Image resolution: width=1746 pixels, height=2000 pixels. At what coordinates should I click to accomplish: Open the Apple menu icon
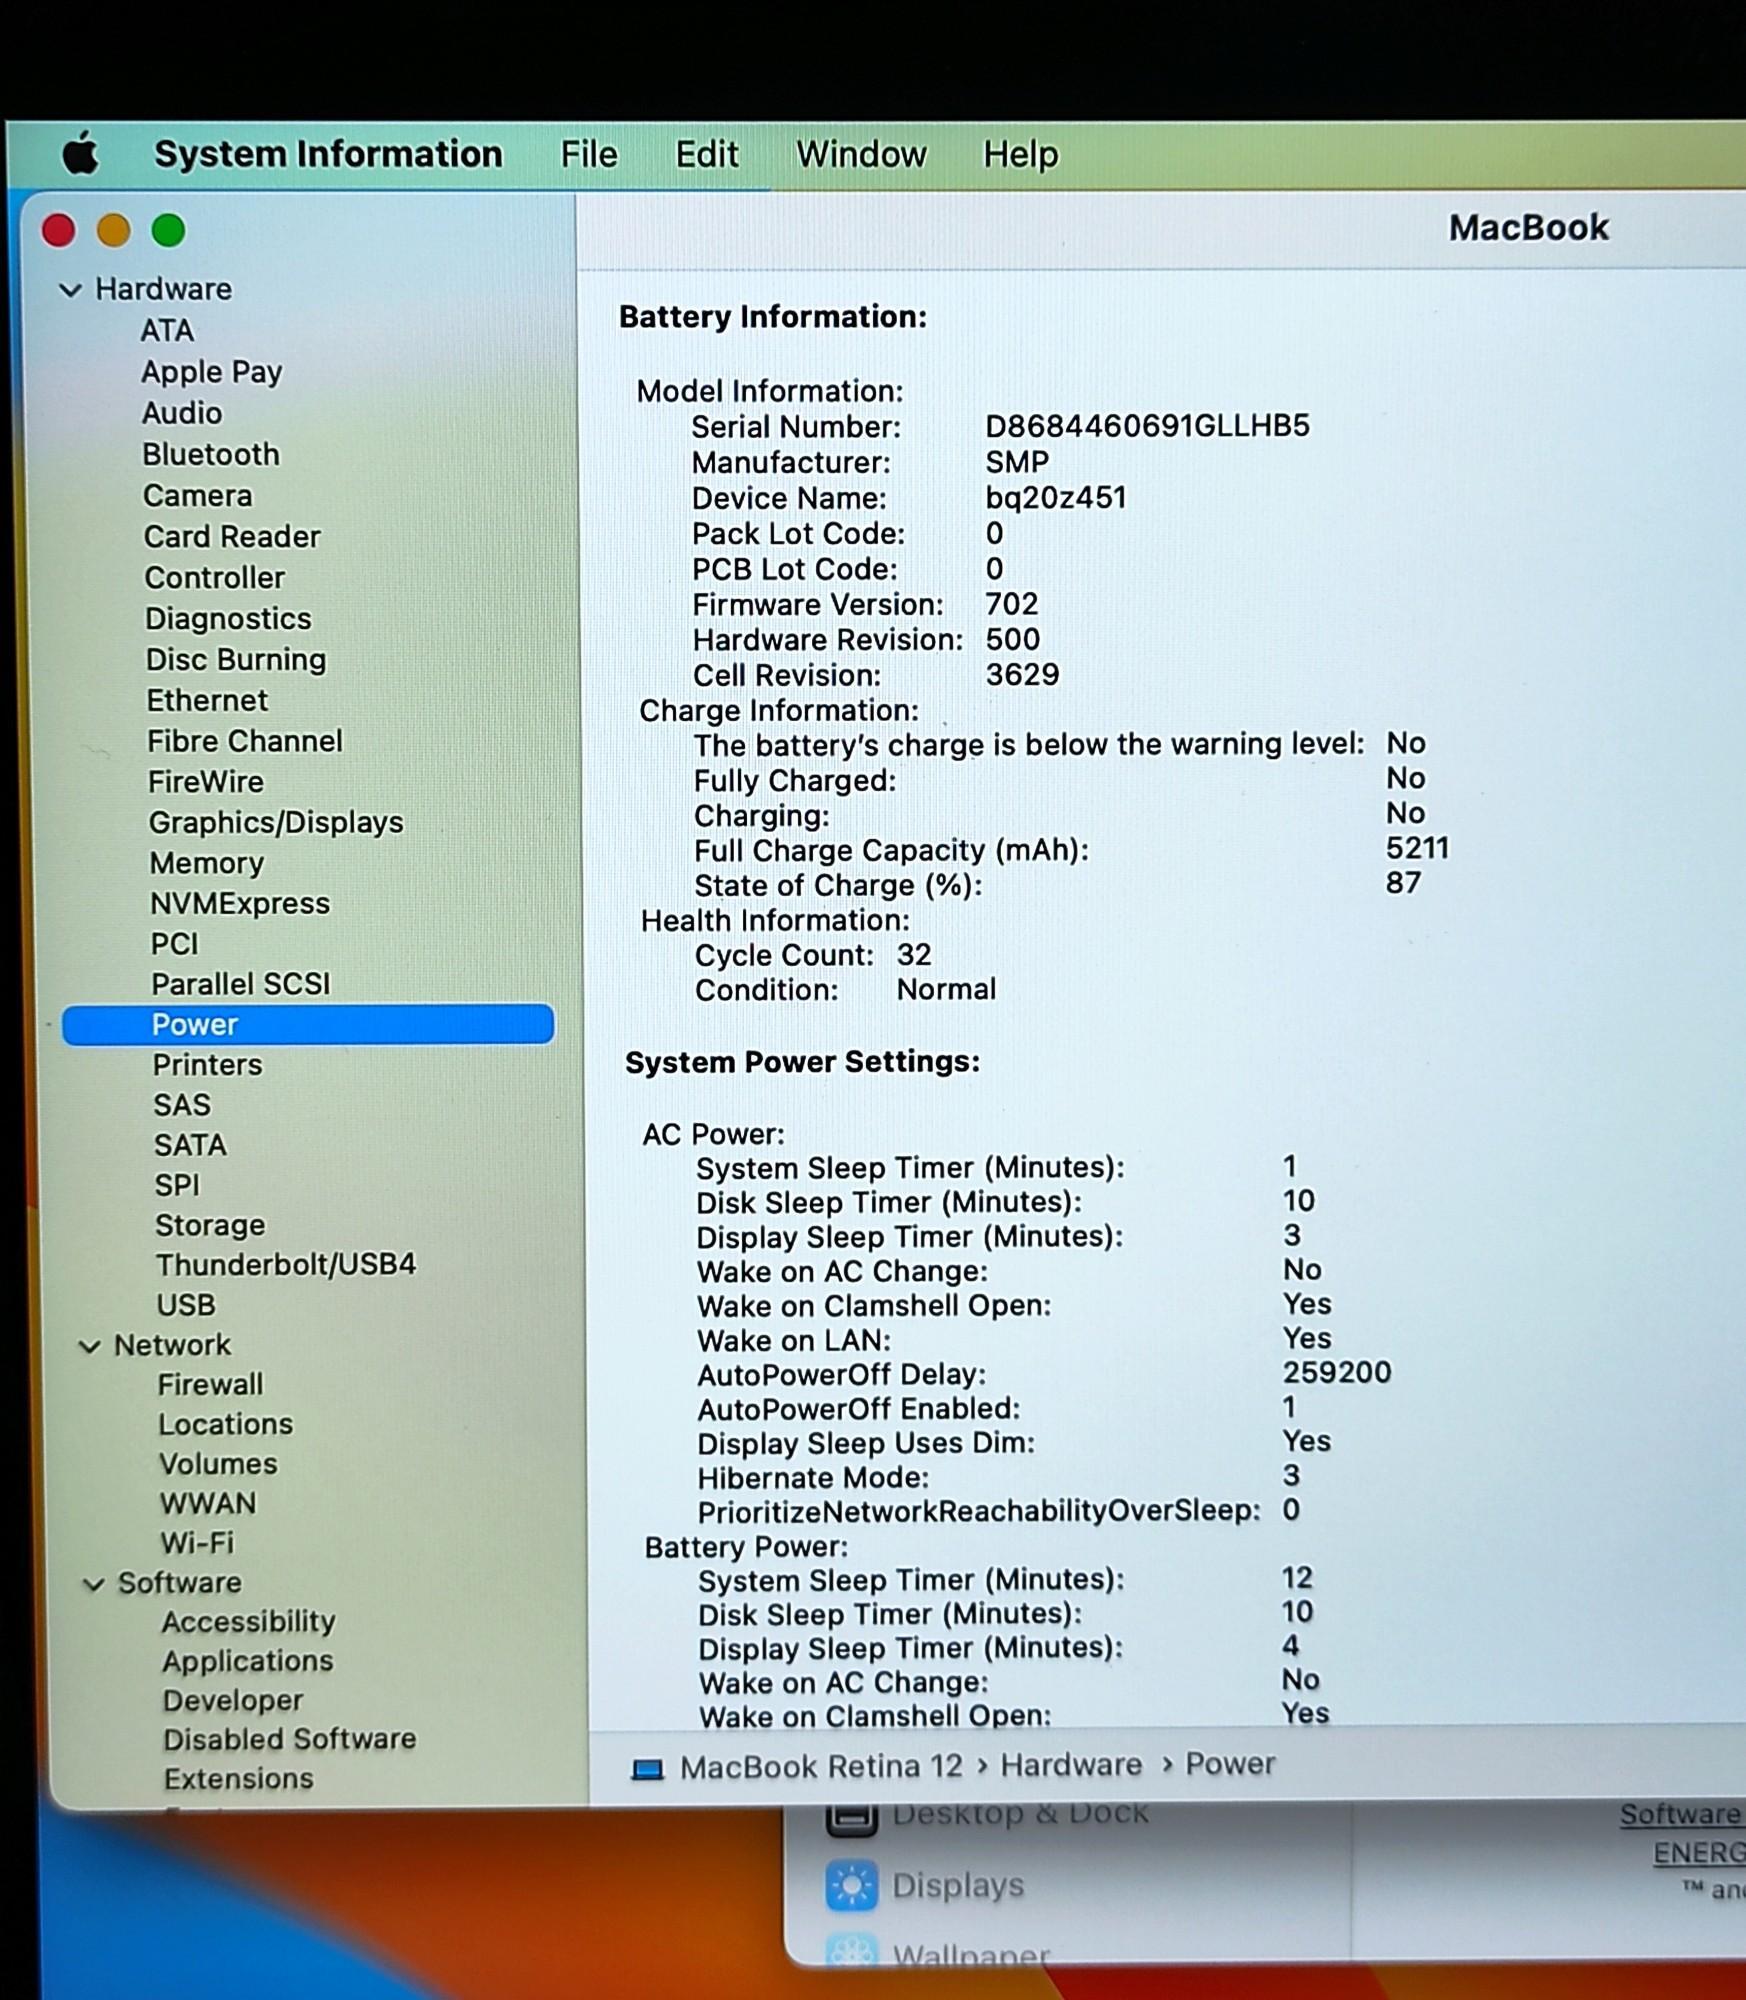coord(81,155)
